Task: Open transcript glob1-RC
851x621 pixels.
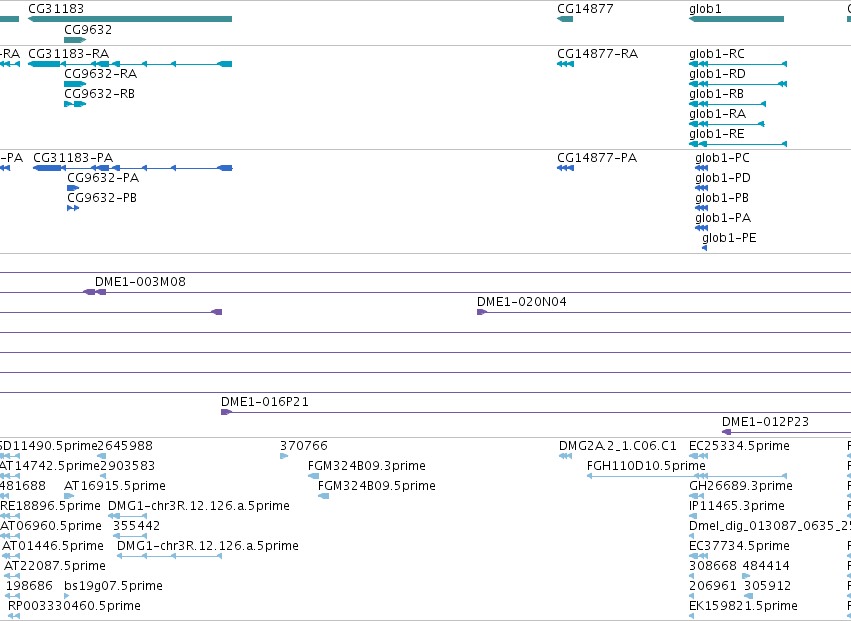Action: point(717,54)
